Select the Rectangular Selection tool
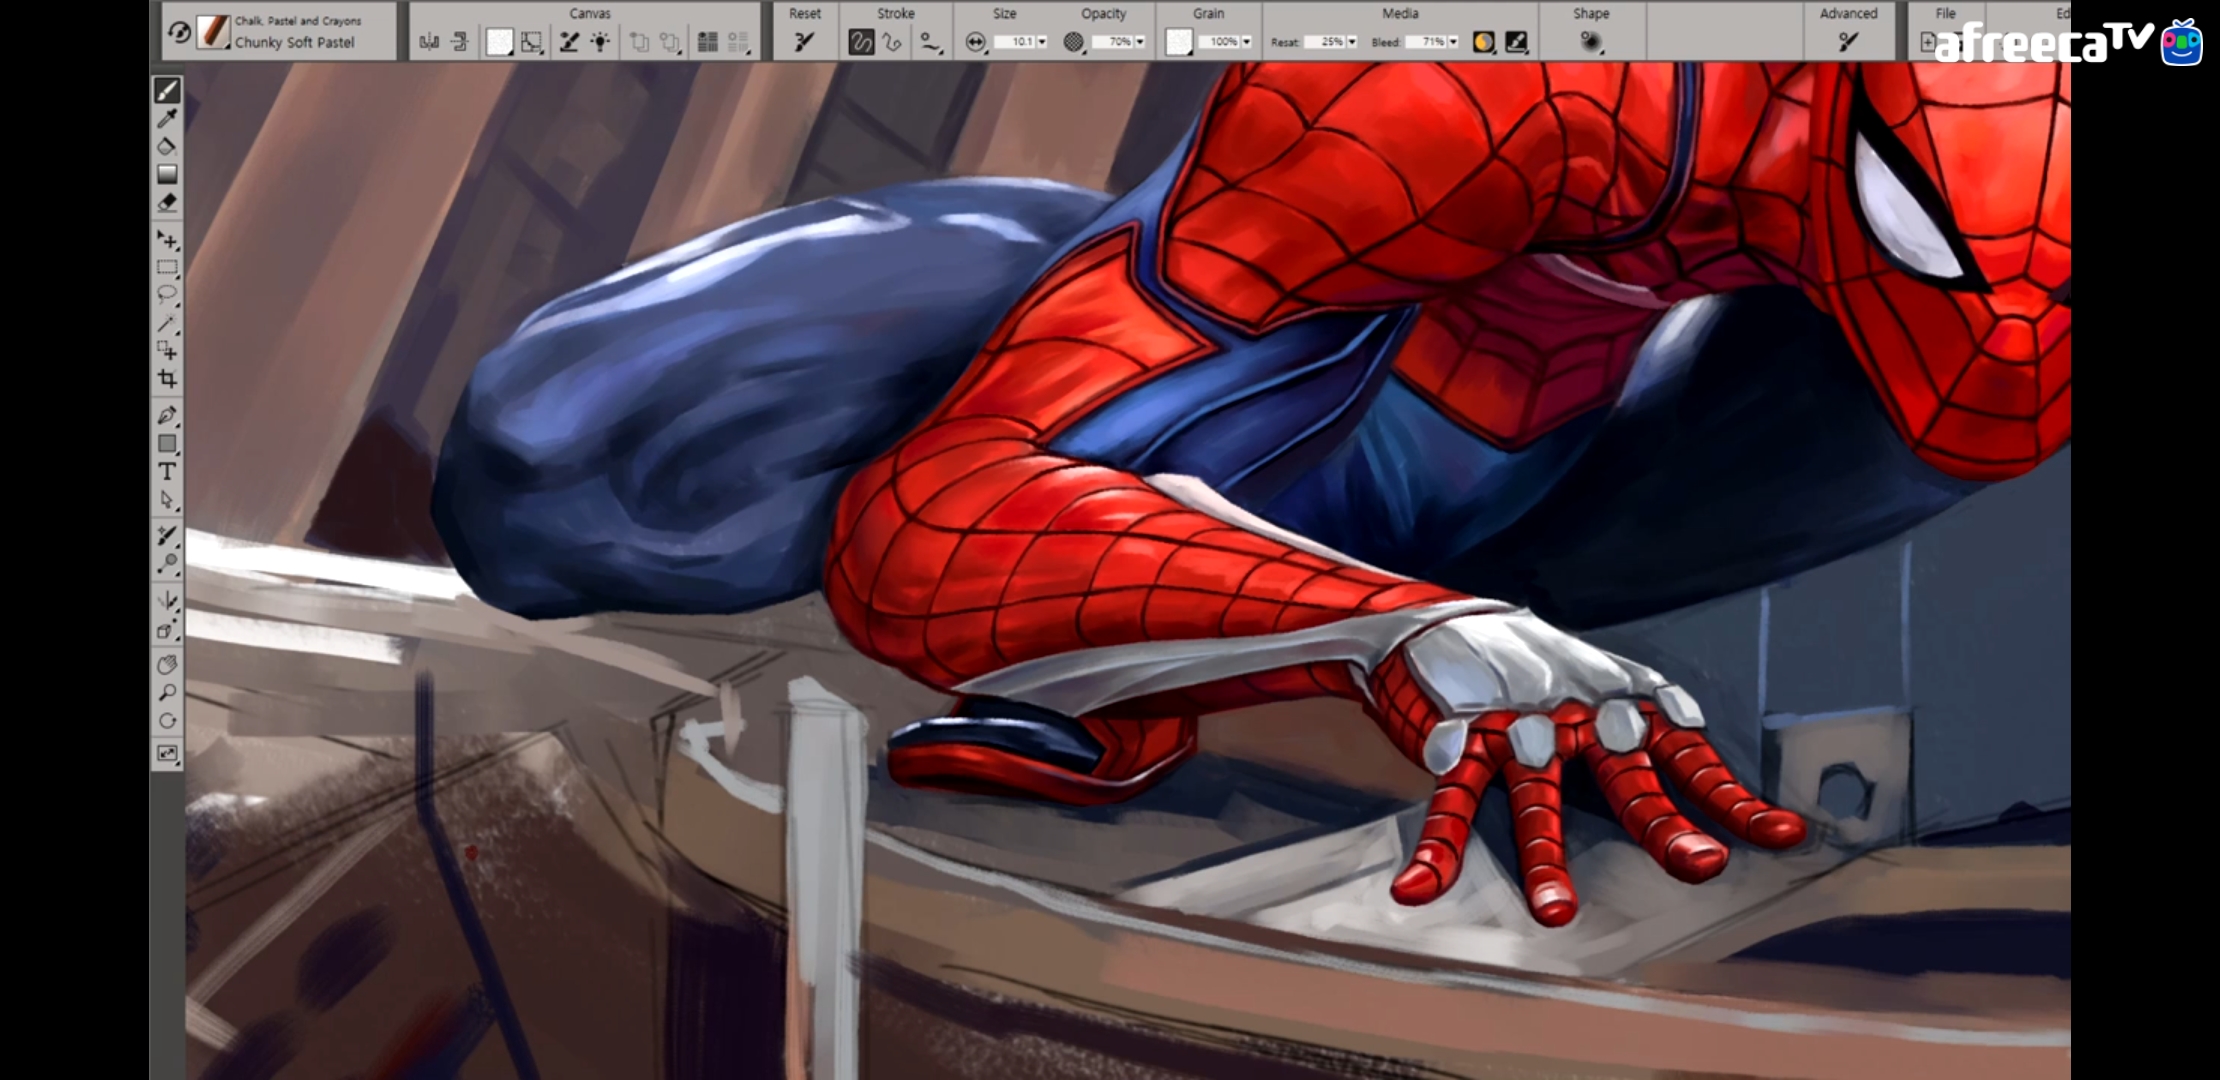Screen dimensions: 2220x1080 click(167, 268)
